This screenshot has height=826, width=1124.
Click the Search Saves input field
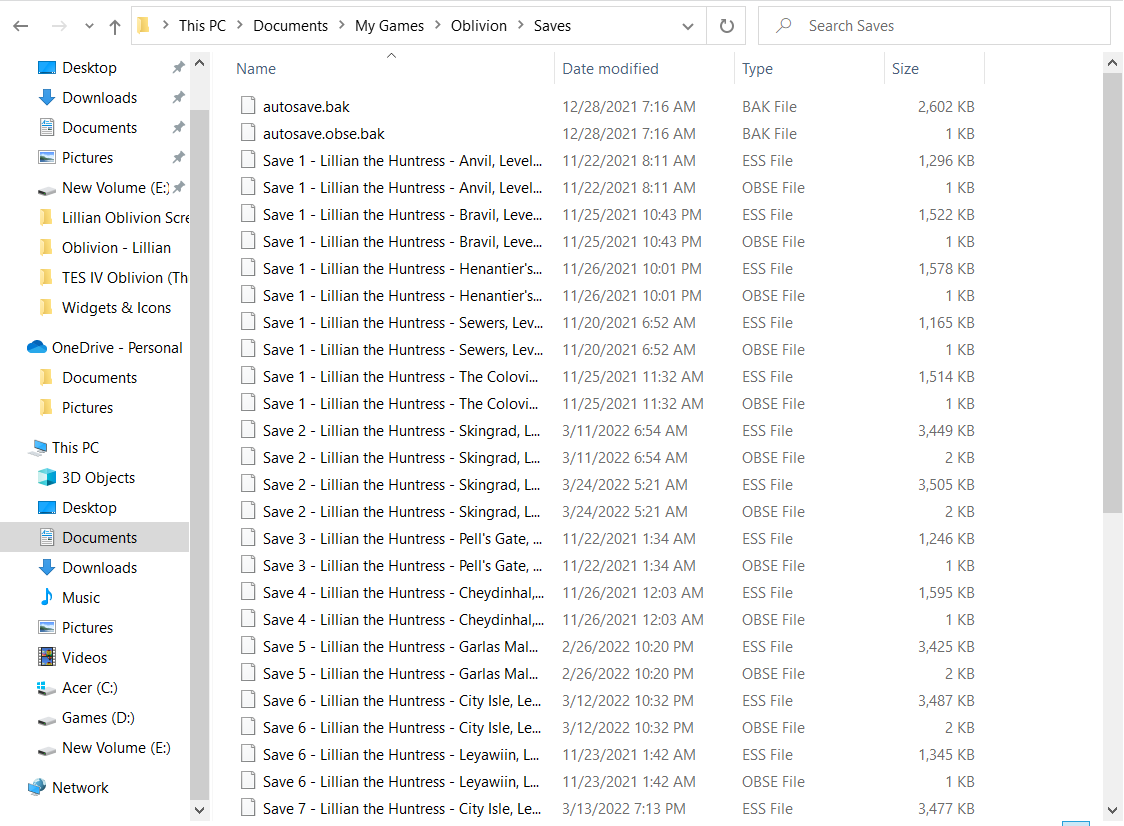pos(933,26)
